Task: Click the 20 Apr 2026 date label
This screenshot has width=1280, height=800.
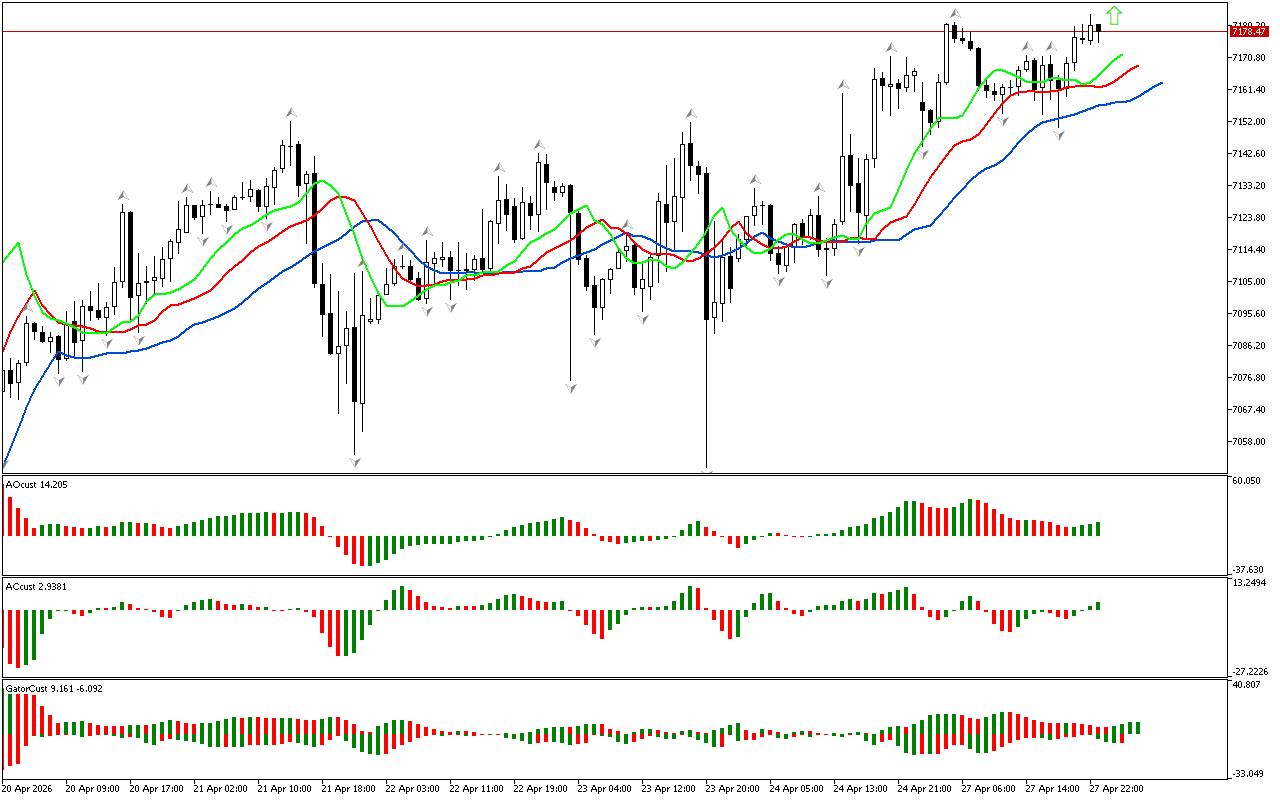Action: (x=30, y=789)
